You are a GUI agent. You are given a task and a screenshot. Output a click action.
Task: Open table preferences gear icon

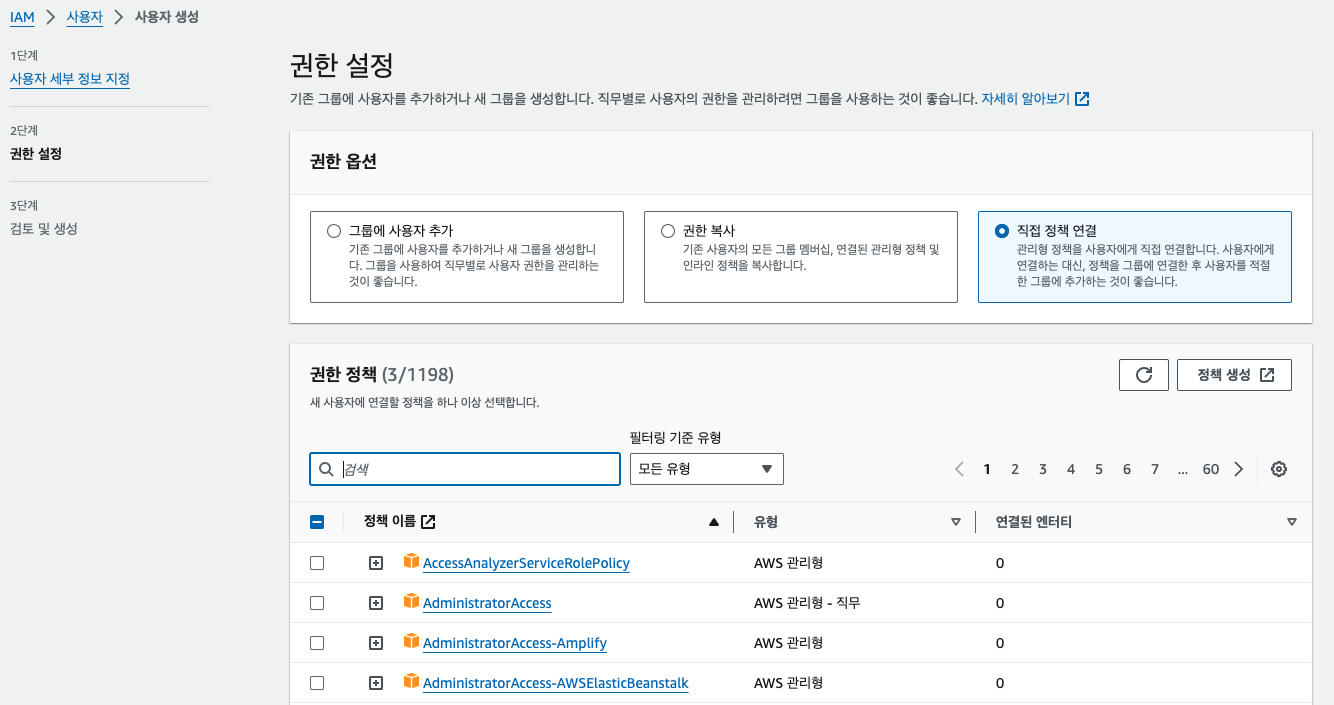coord(1278,469)
